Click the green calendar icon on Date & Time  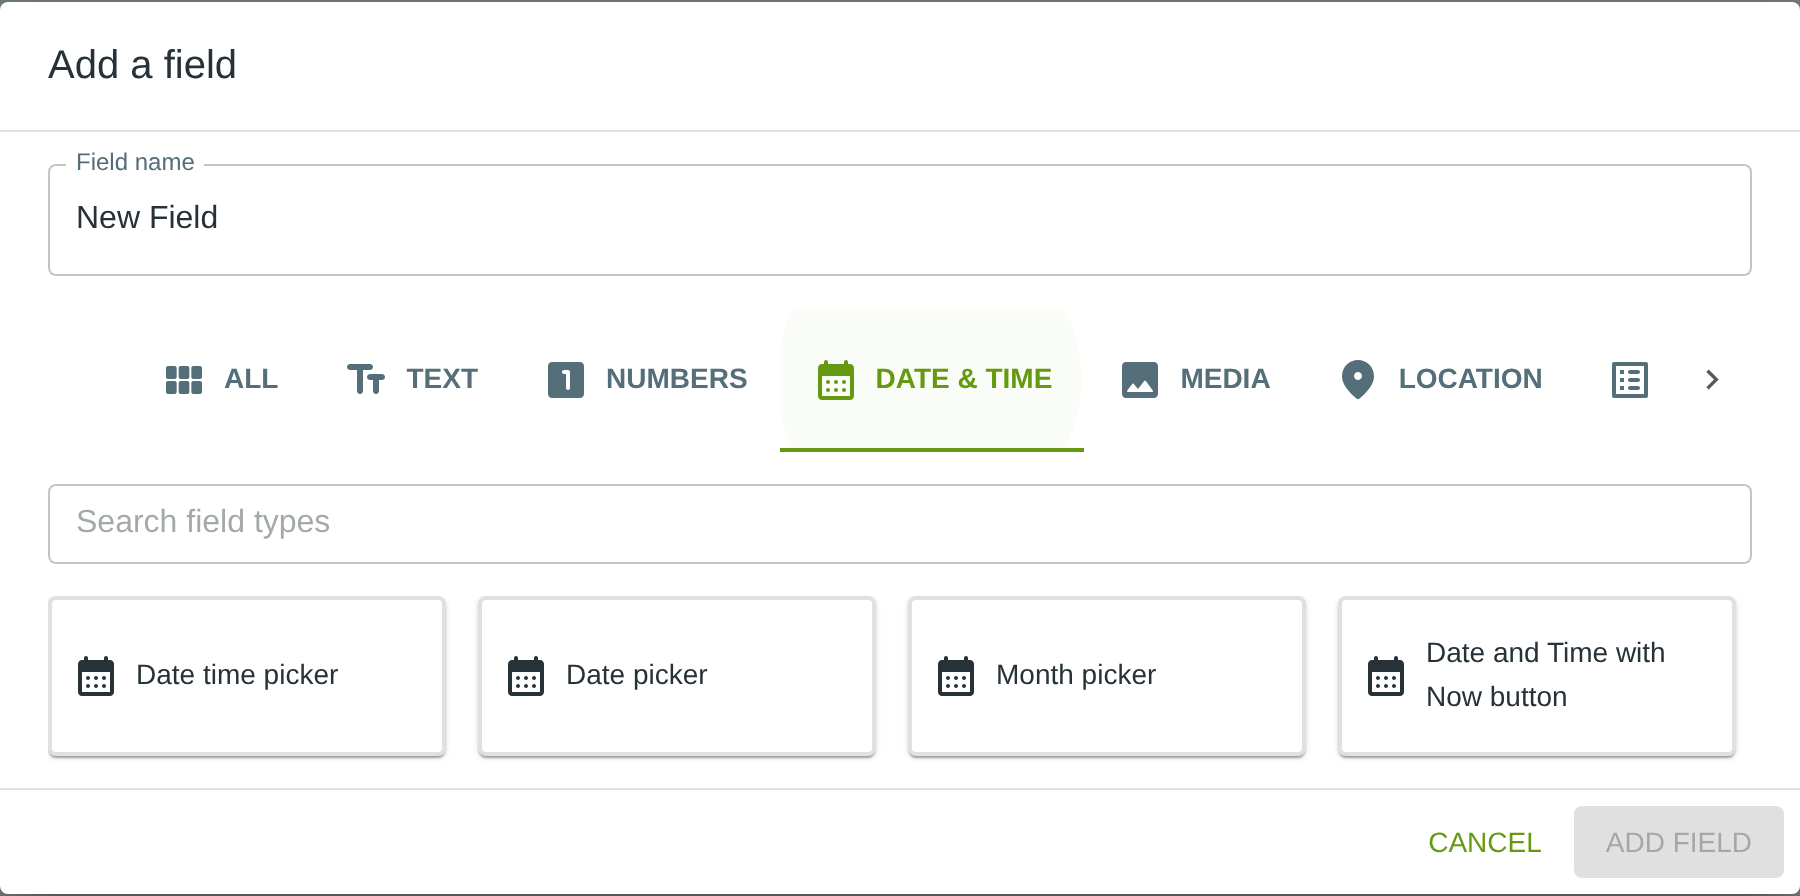click(836, 380)
